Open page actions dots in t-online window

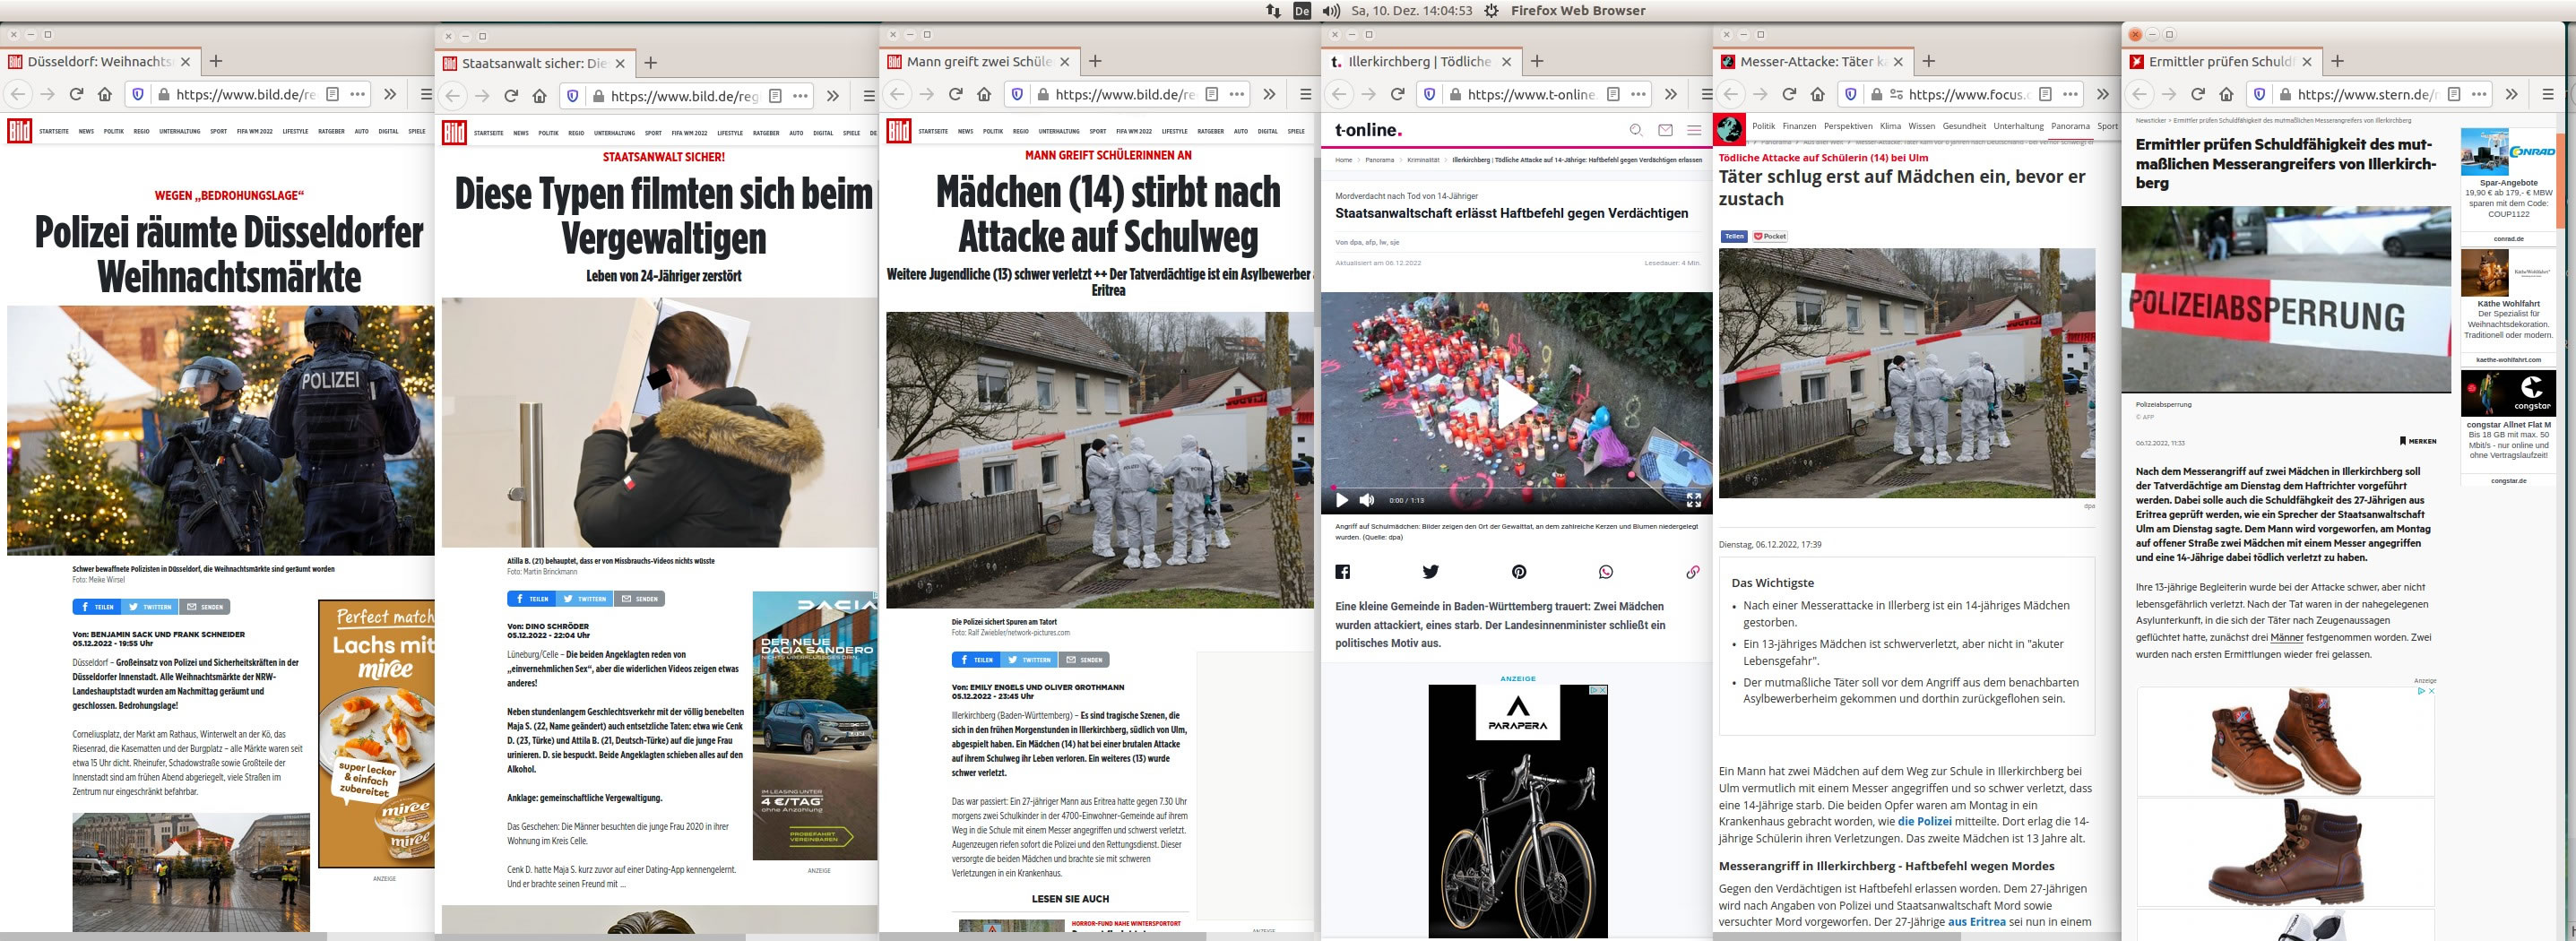pyautogui.click(x=1638, y=94)
